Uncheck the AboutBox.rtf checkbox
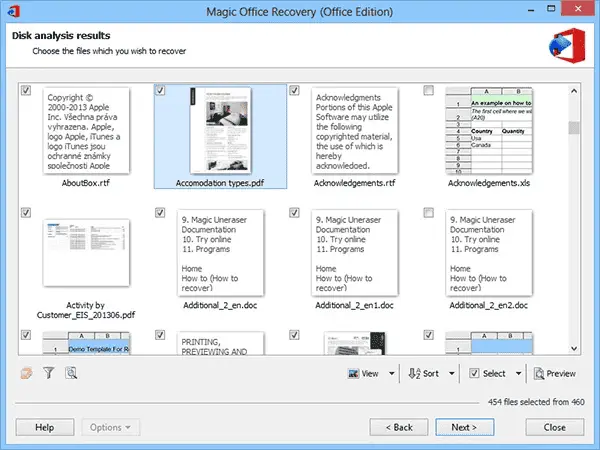Image resolution: width=600 pixels, height=450 pixels. tap(26, 90)
